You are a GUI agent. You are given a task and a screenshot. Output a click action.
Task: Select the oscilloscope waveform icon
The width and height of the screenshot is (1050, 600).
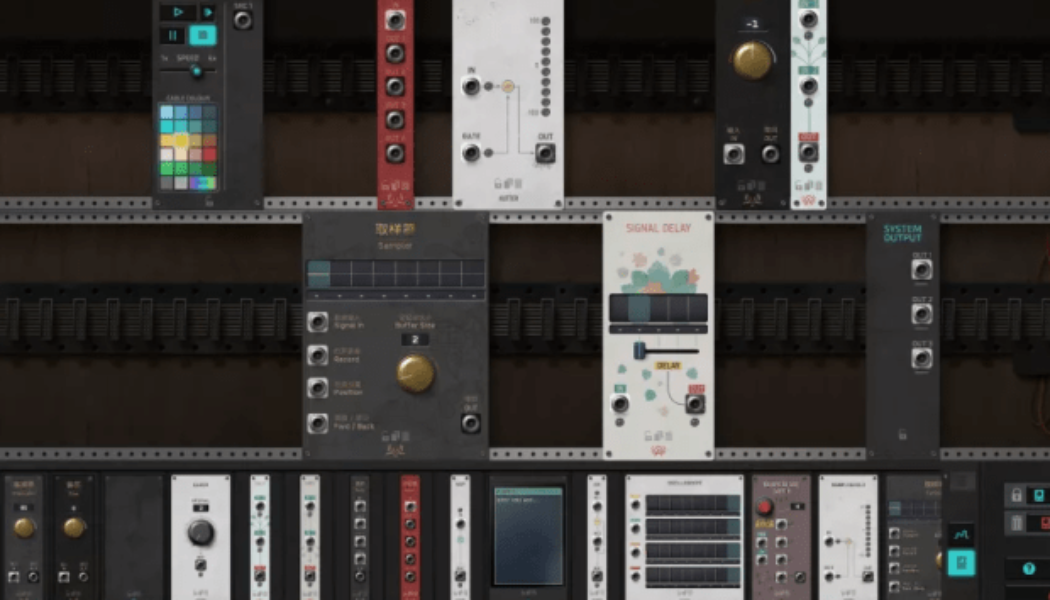962,532
